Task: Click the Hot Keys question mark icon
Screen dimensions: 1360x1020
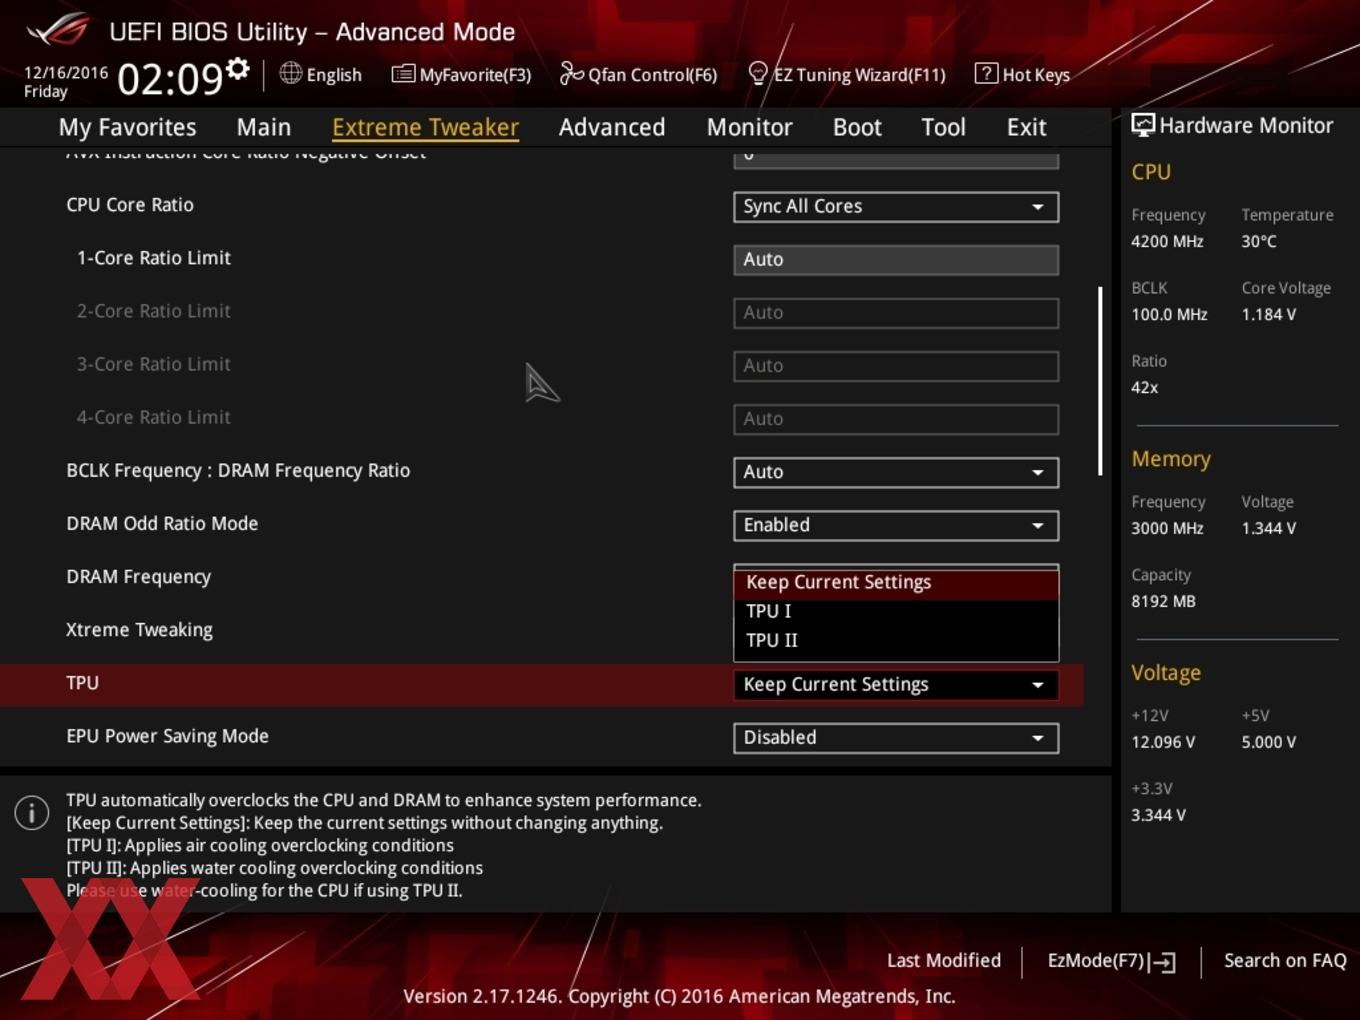Action: pyautogui.click(x=986, y=73)
